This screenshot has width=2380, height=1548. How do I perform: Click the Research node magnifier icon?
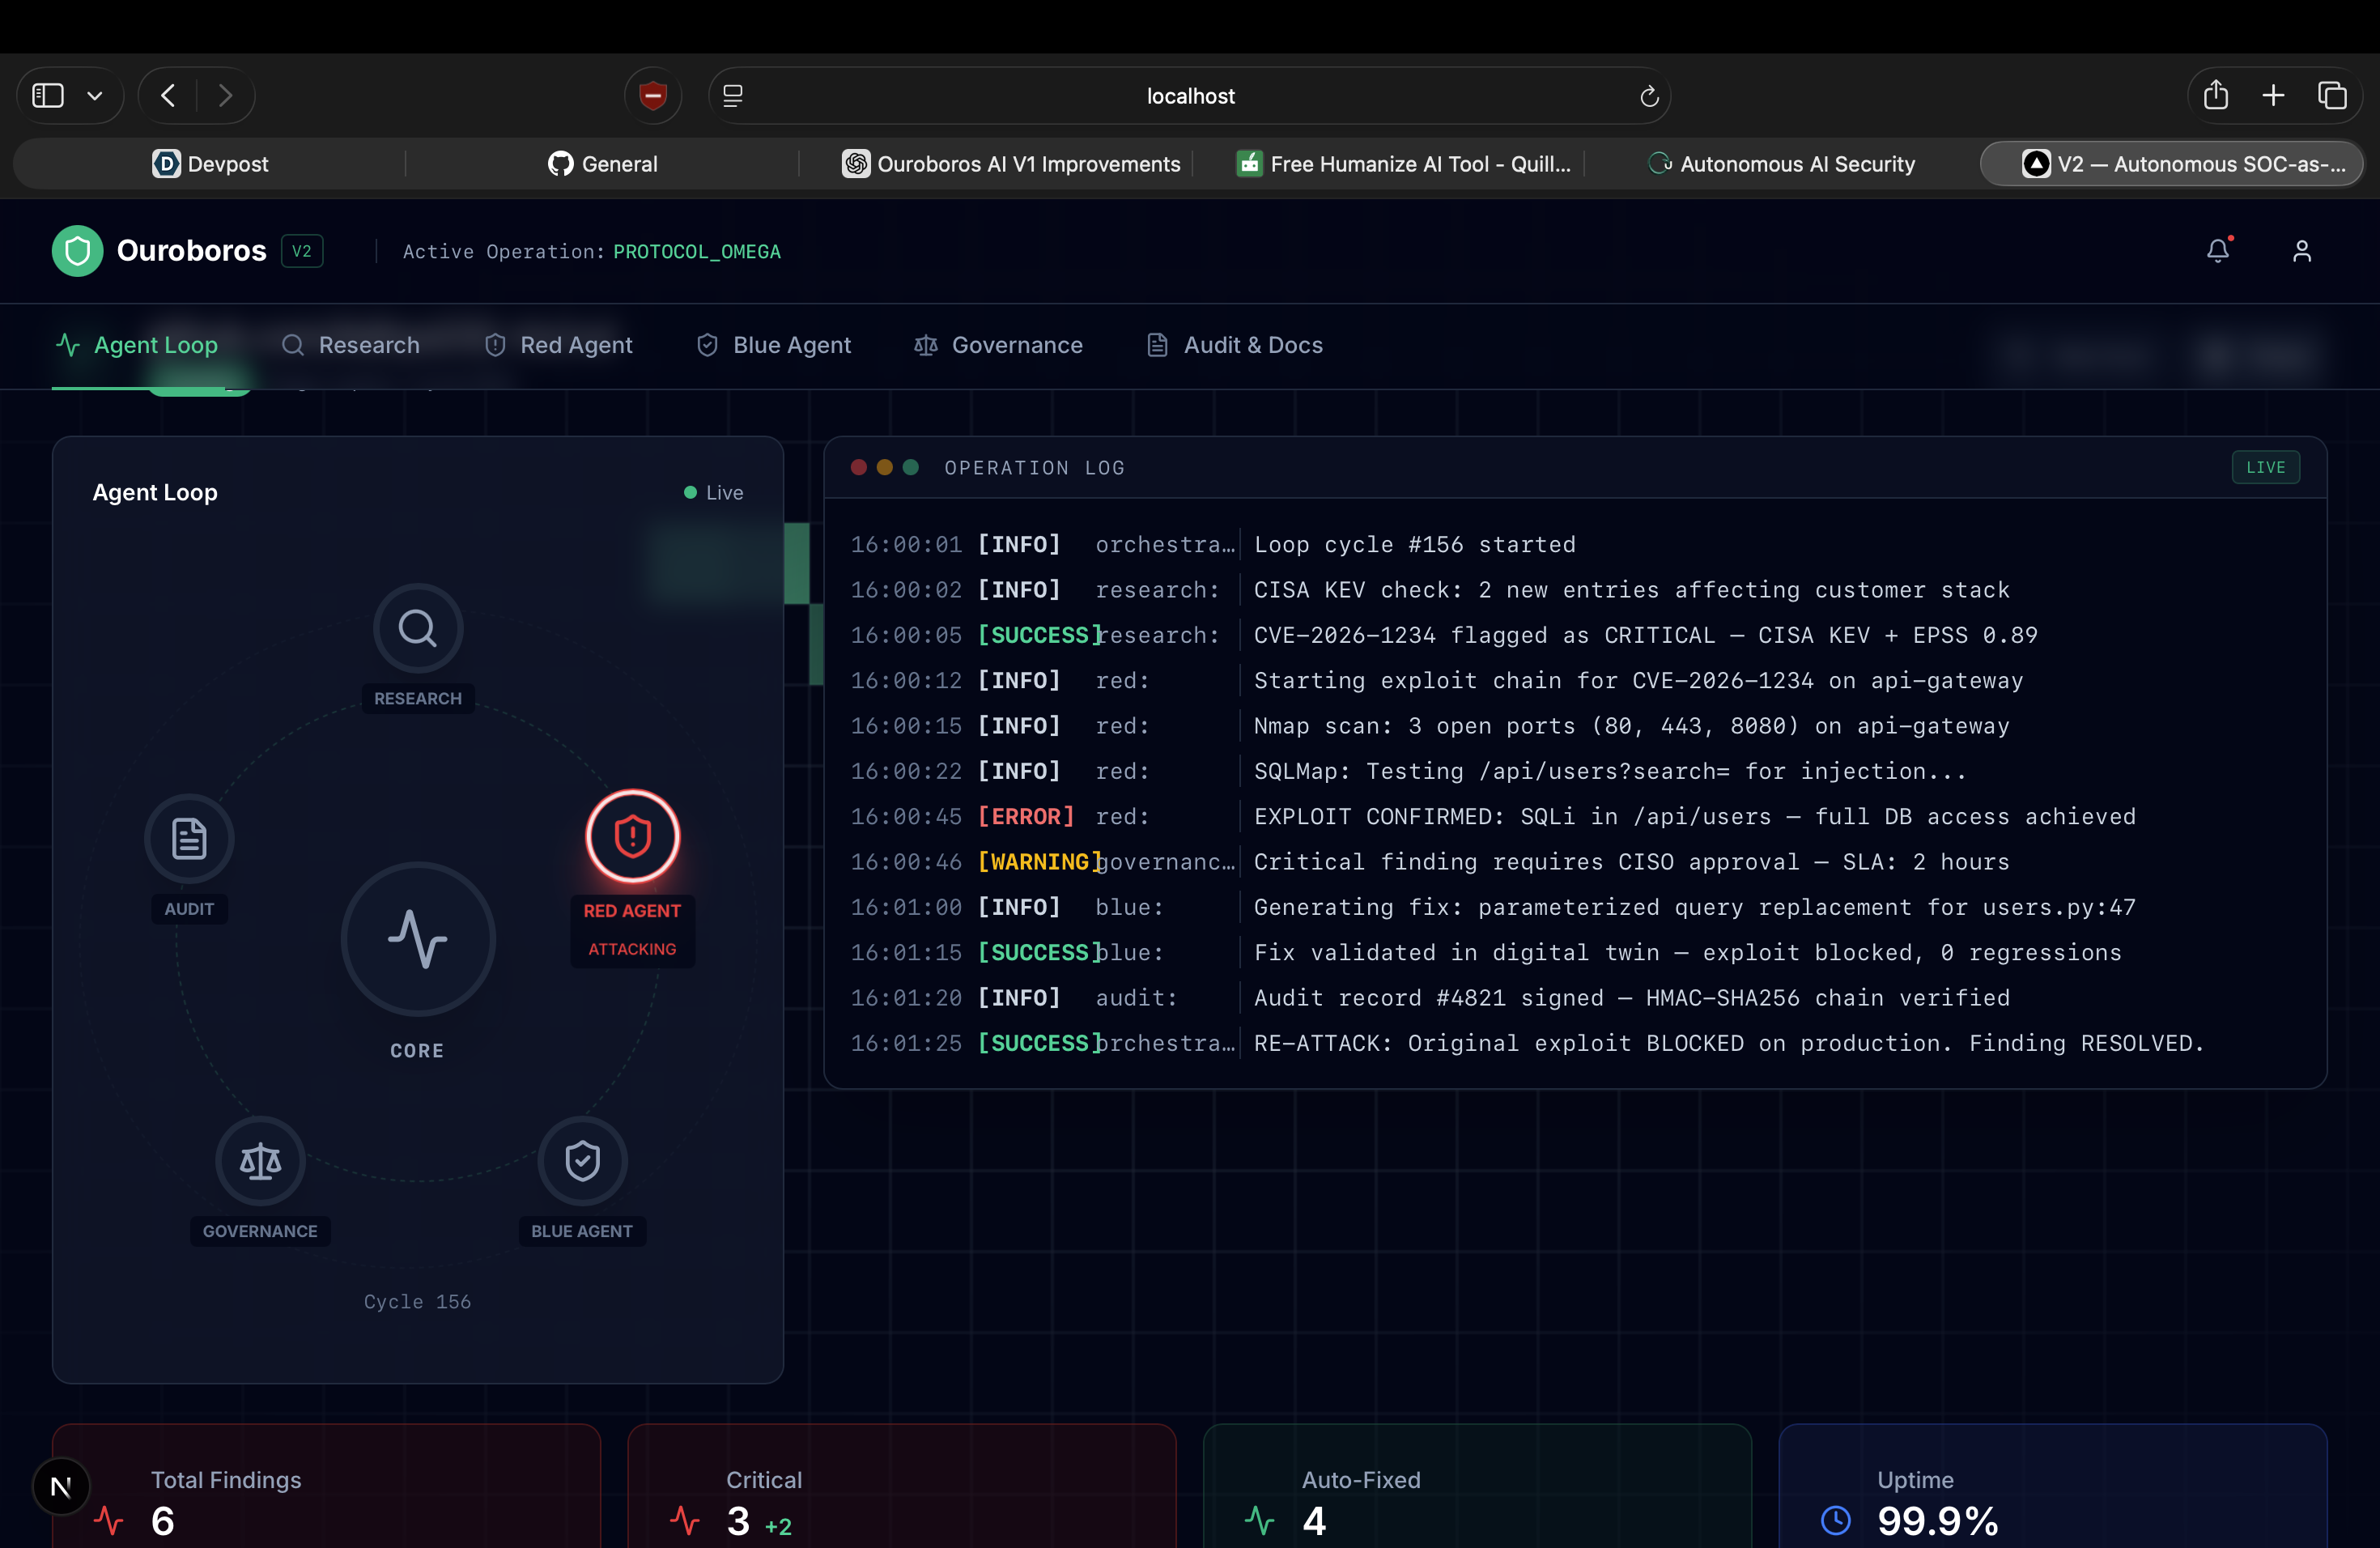click(x=418, y=628)
